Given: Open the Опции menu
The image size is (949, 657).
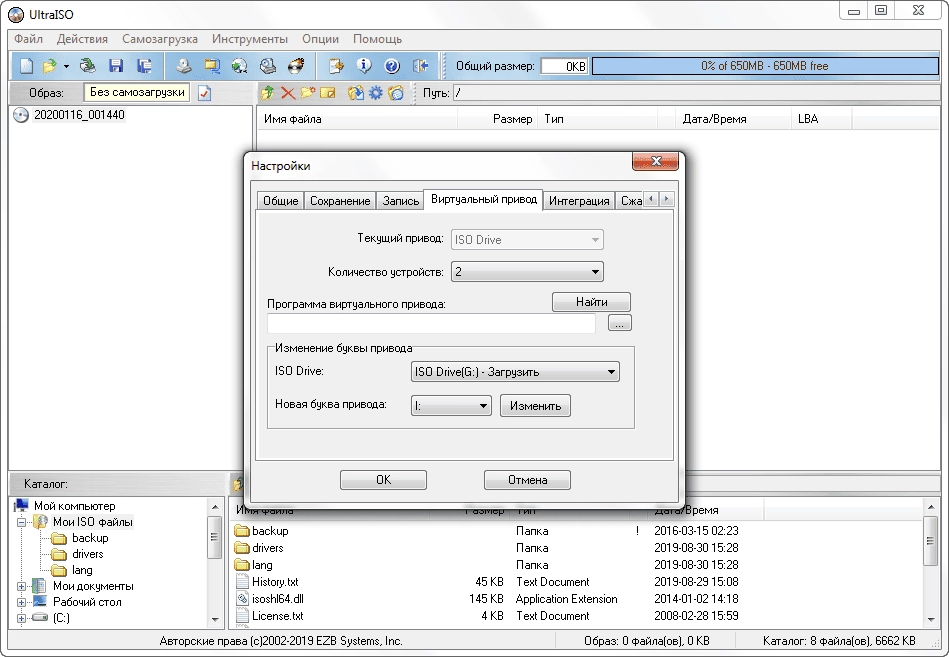Looking at the screenshot, I should click(x=320, y=39).
